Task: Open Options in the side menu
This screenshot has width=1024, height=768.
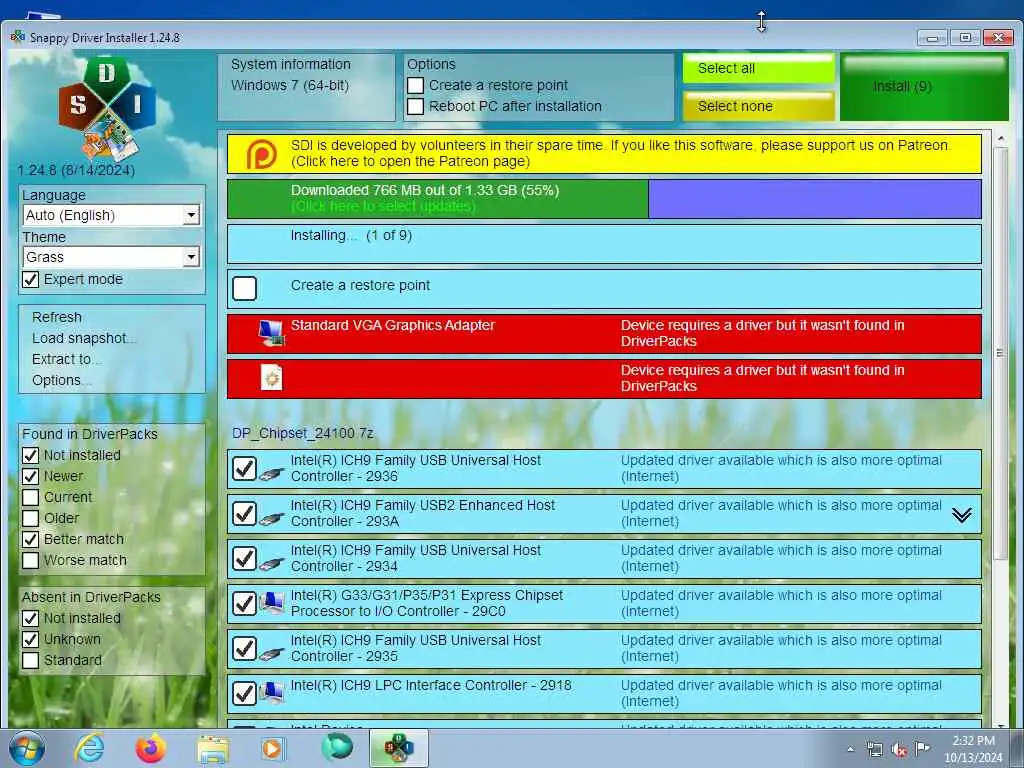Action: 61,380
